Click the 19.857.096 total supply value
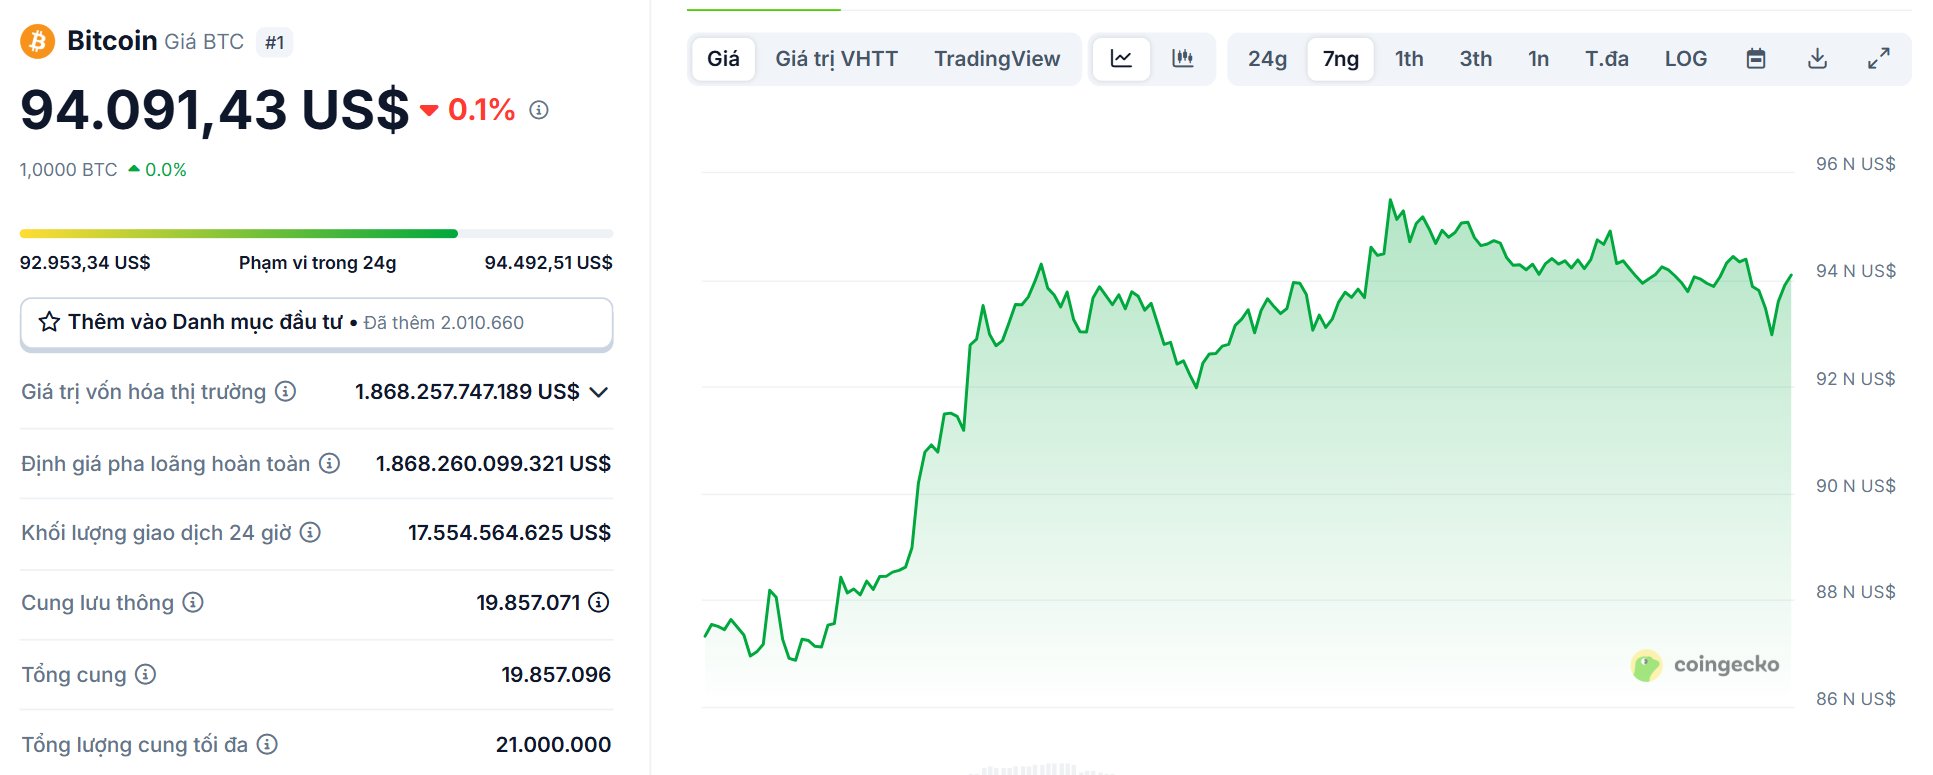1933x775 pixels. tap(556, 675)
